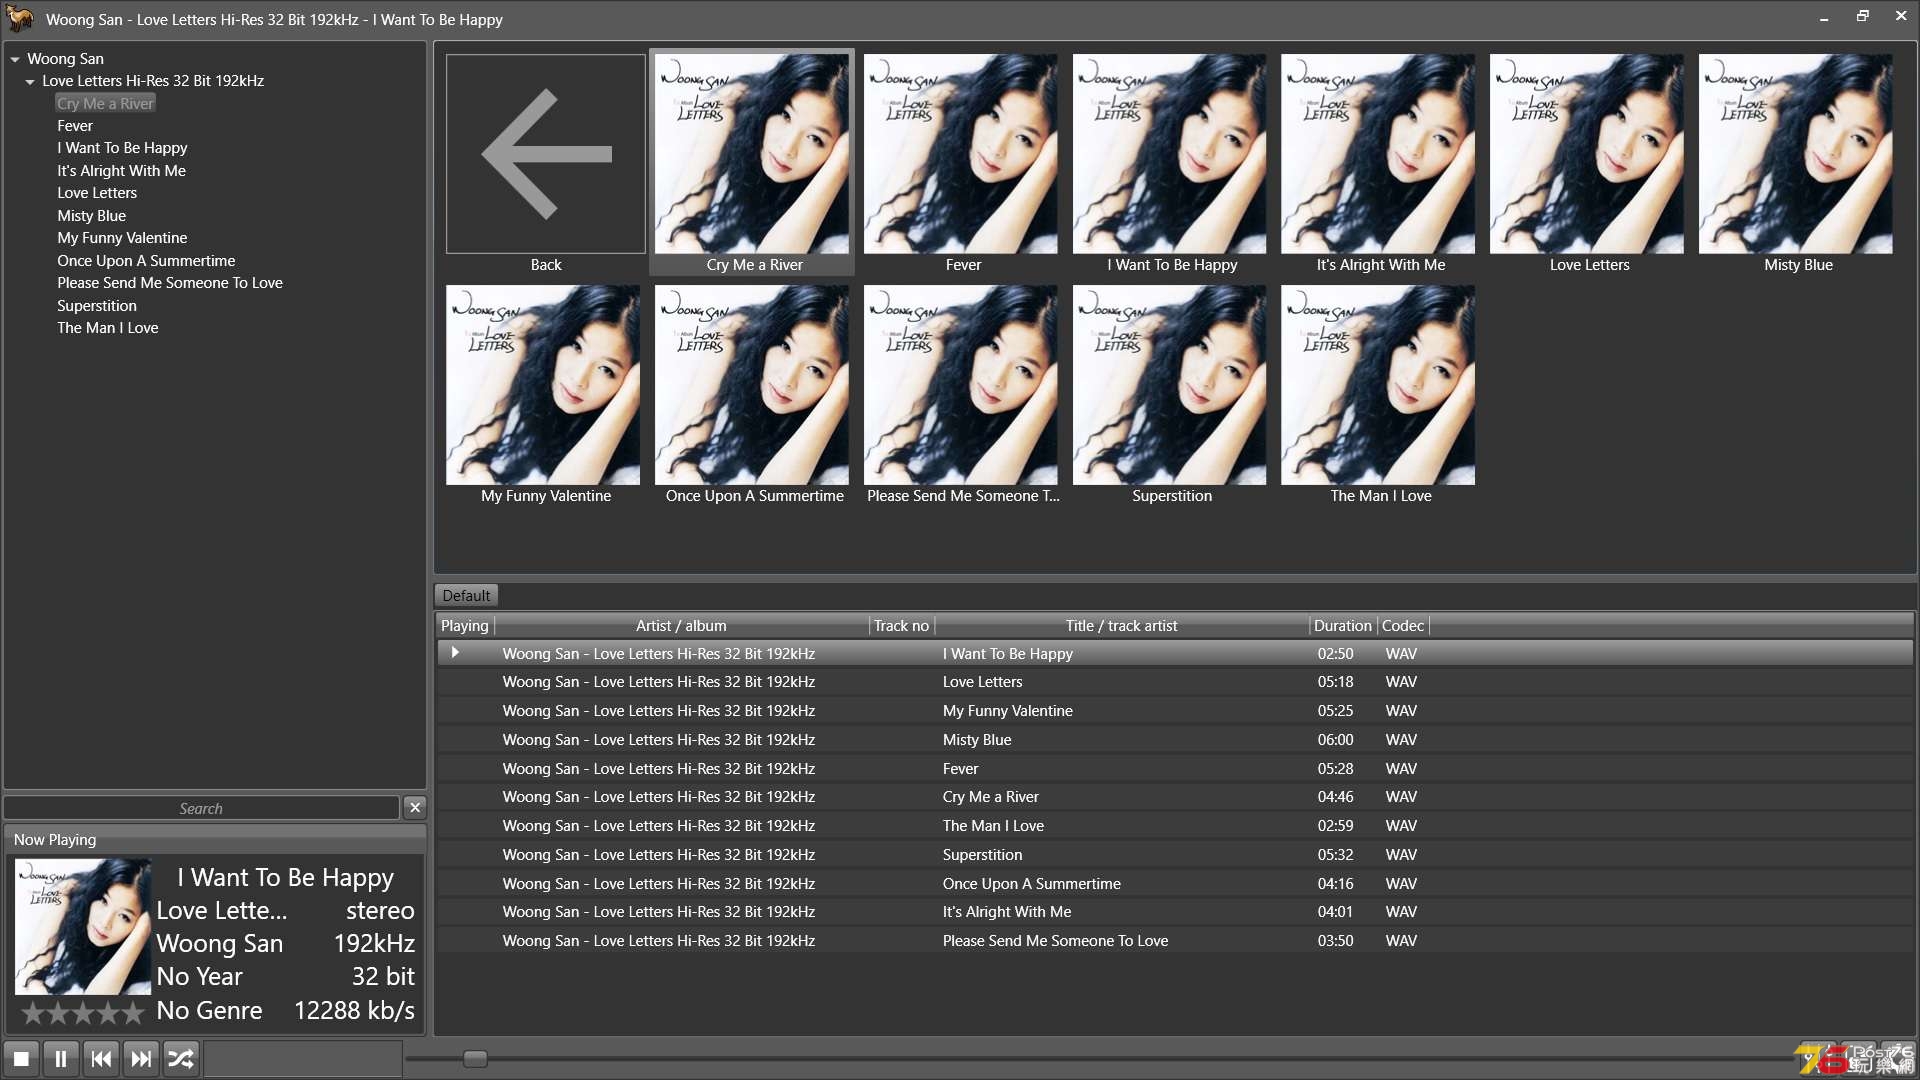
Task: Stop playback with the stop button
Action: point(21,1058)
